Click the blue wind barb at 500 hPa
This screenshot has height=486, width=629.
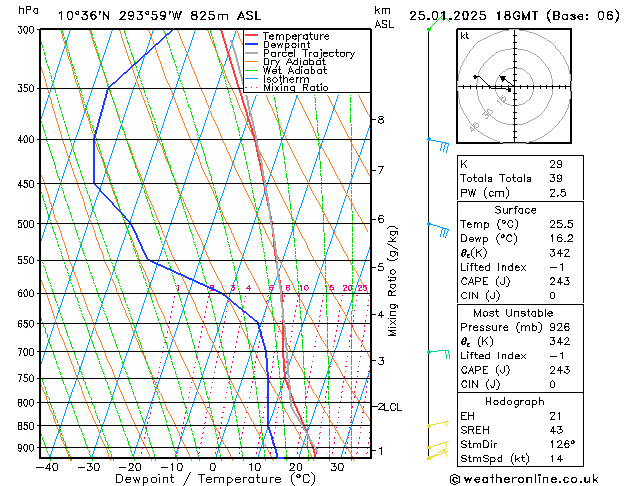coord(438,230)
